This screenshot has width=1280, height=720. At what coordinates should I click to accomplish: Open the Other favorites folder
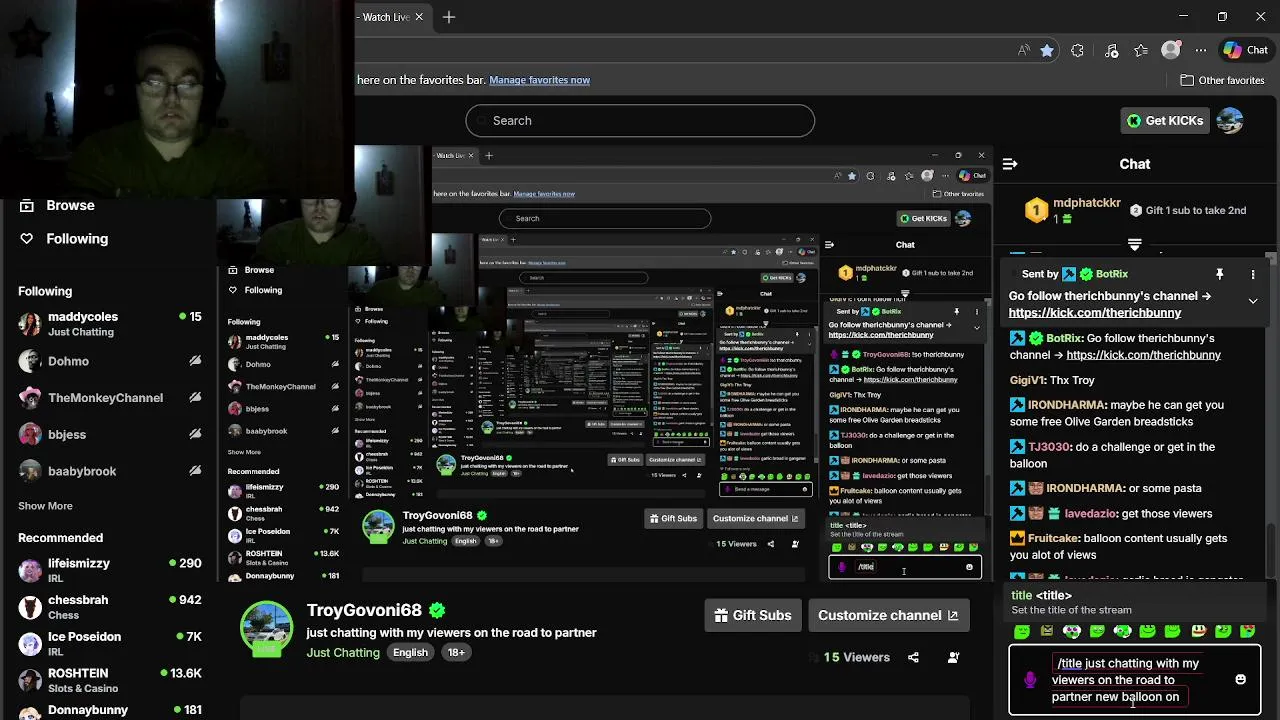[1222, 80]
